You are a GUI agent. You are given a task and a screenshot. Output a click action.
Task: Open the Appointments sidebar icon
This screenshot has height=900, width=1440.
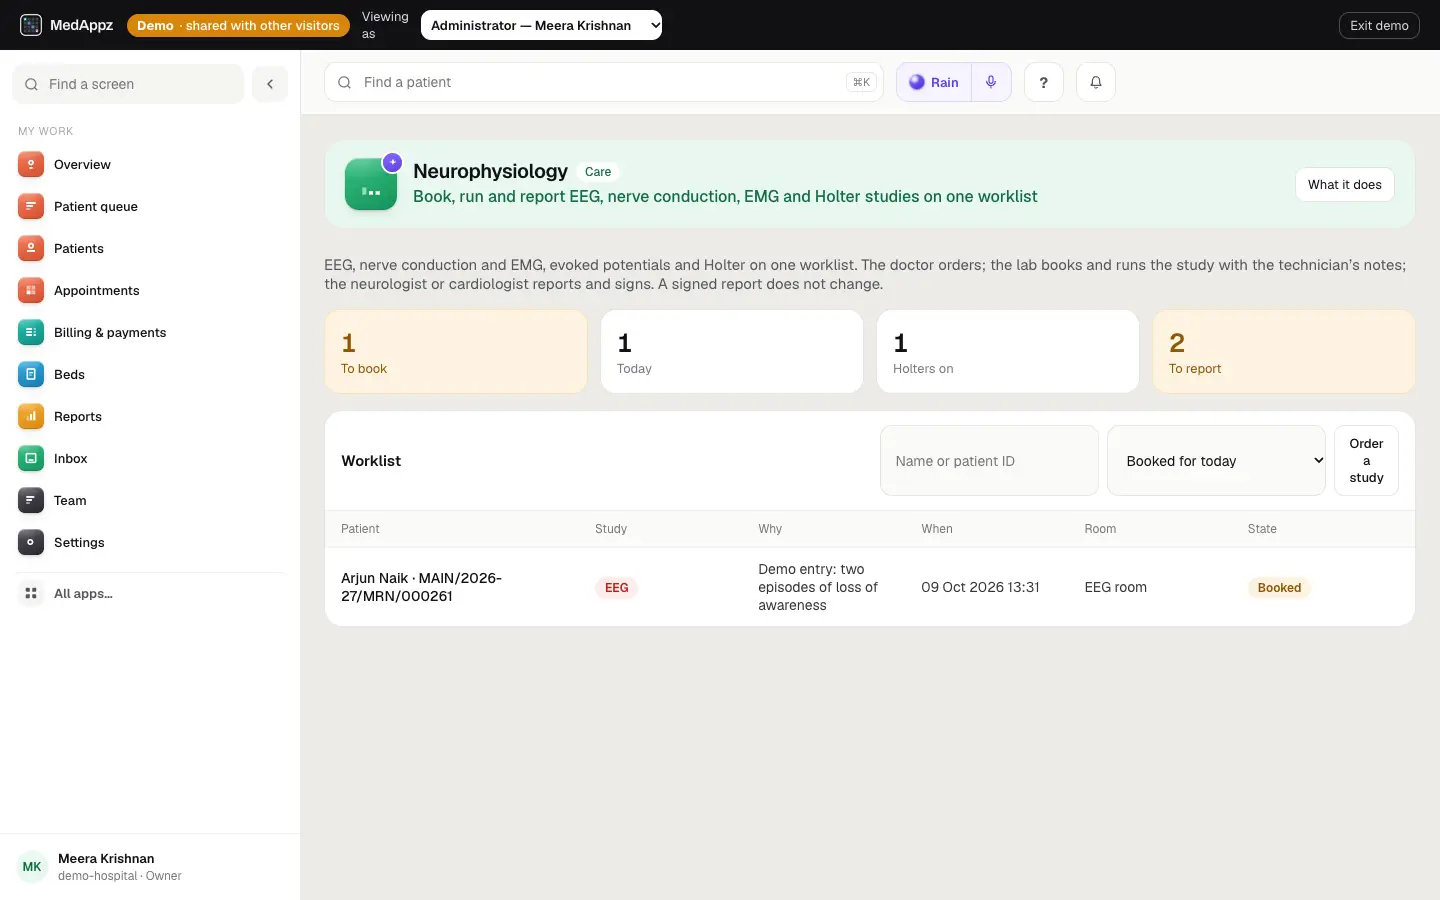pyautogui.click(x=31, y=290)
